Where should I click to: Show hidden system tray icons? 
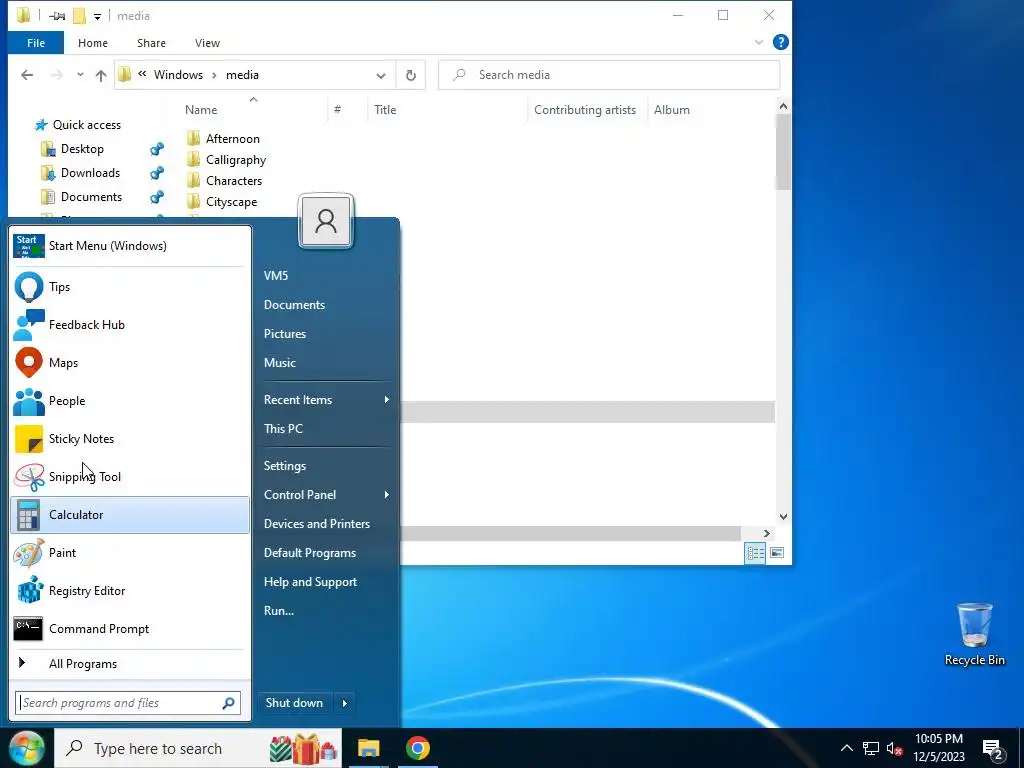(x=846, y=748)
